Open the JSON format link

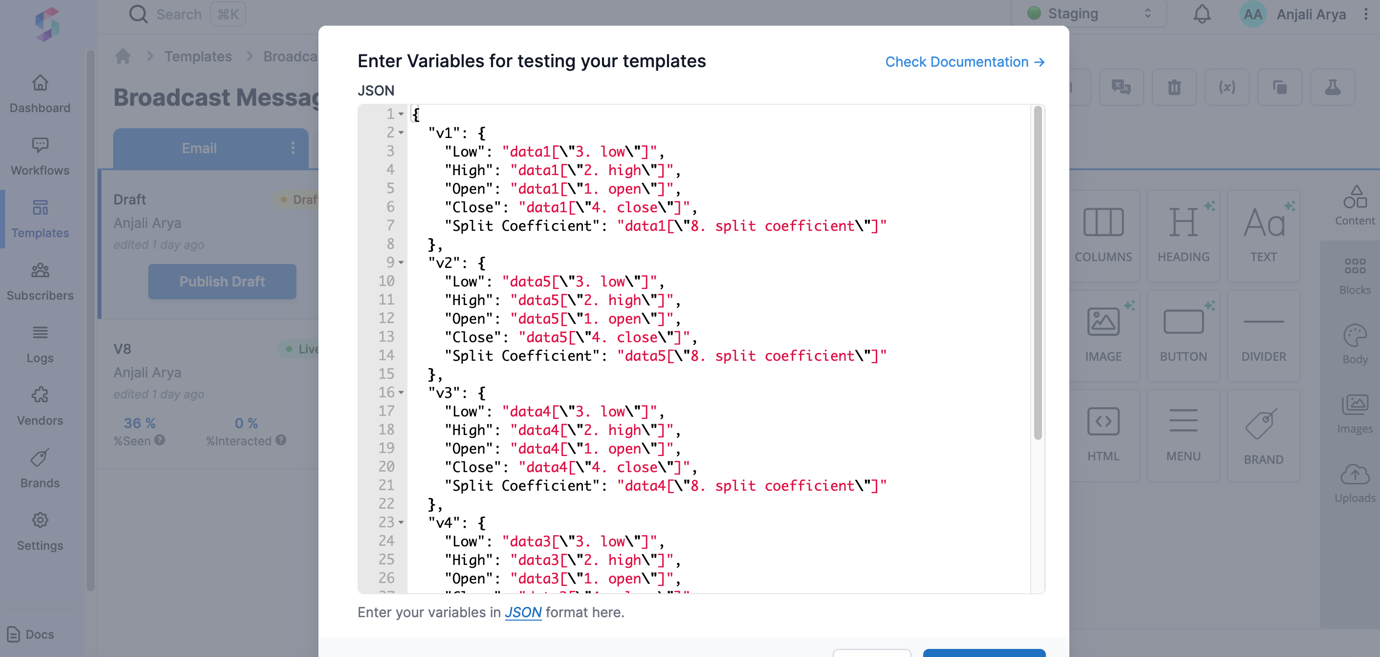523,612
